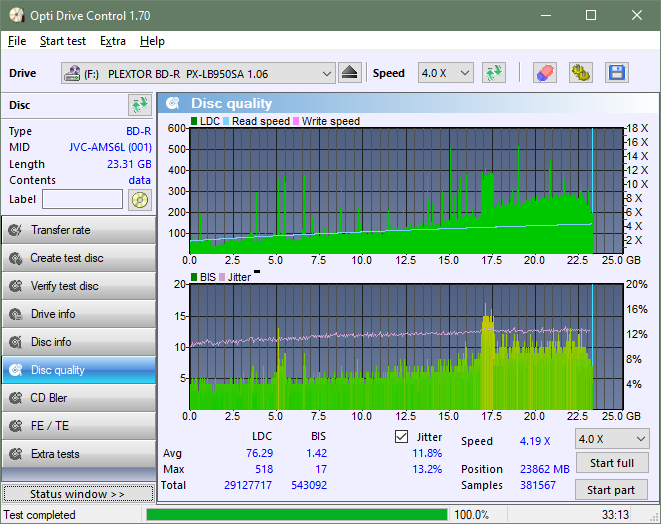Save results using the floppy disk icon
Screen dimensions: 661x524
pos(617,73)
